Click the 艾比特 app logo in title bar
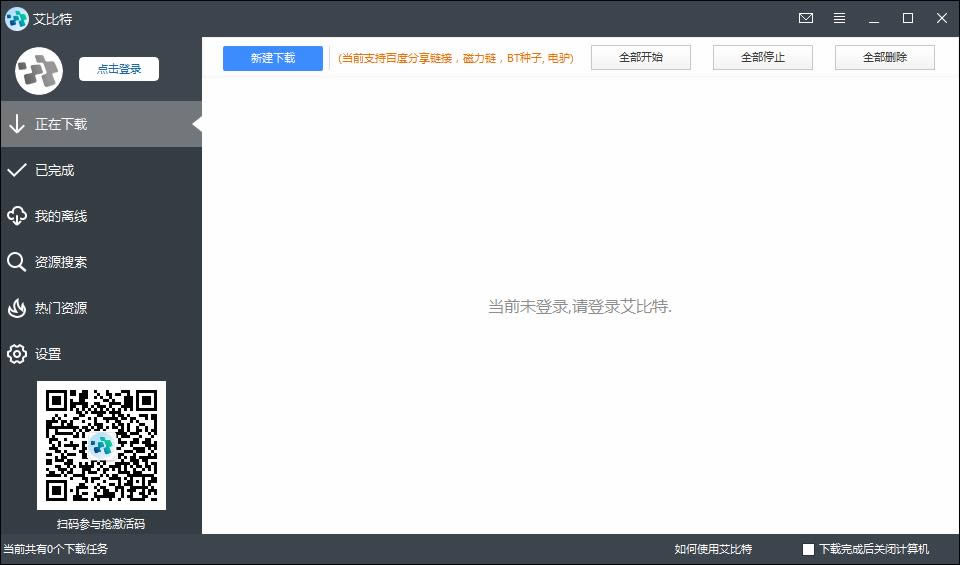The height and width of the screenshot is (565, 960). pos(17,19)
